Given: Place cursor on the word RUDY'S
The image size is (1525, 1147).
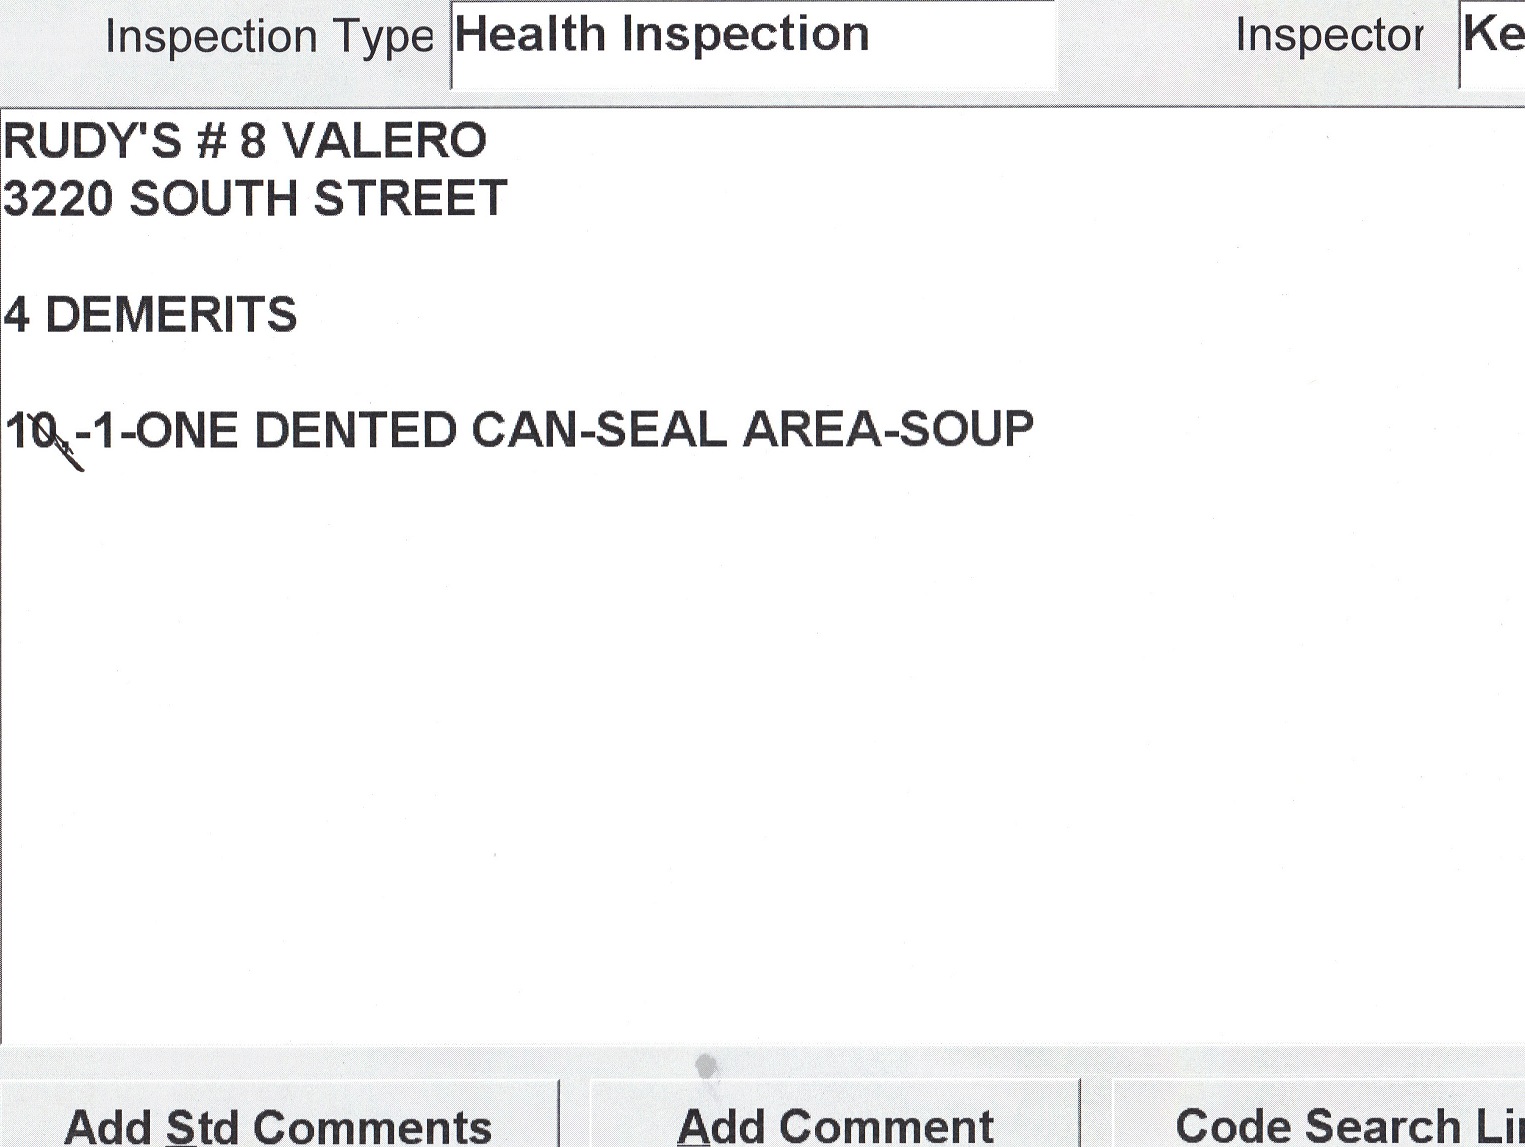Looking at the screenshot, I should [93, 141].
